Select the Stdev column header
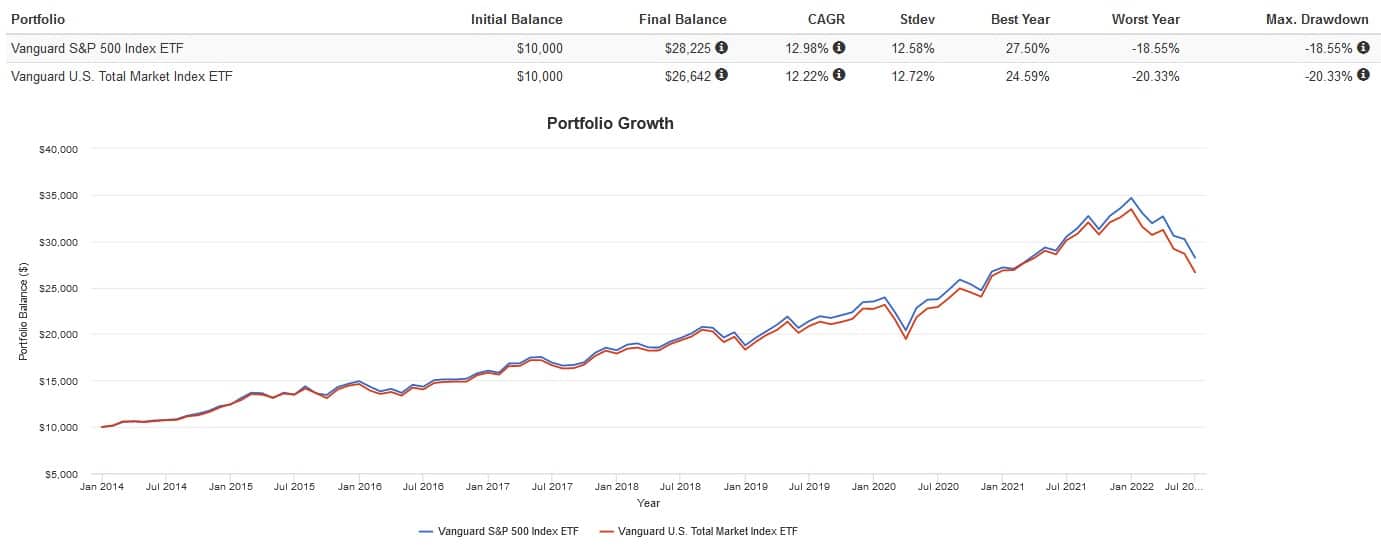The width and height of the screenshot is (1381, 545). point(917,19)
